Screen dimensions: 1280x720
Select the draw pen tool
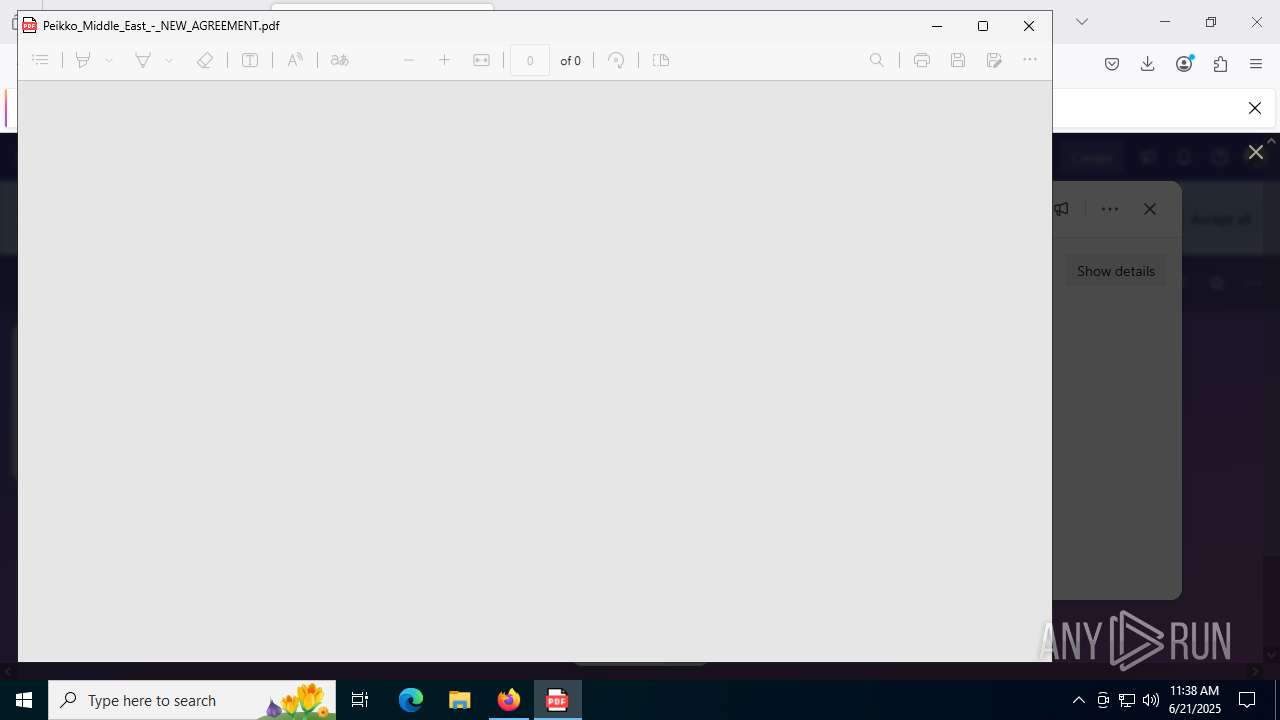143,60
